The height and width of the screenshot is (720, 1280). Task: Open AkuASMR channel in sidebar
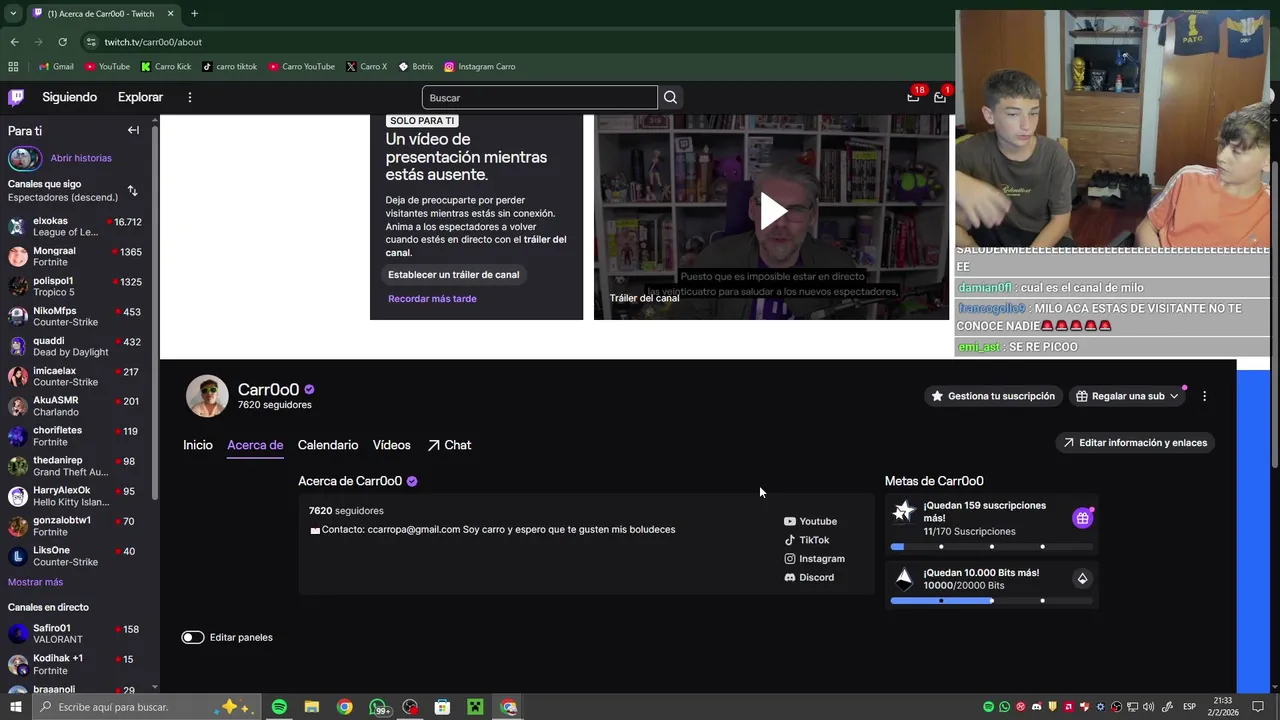point(76,405)
